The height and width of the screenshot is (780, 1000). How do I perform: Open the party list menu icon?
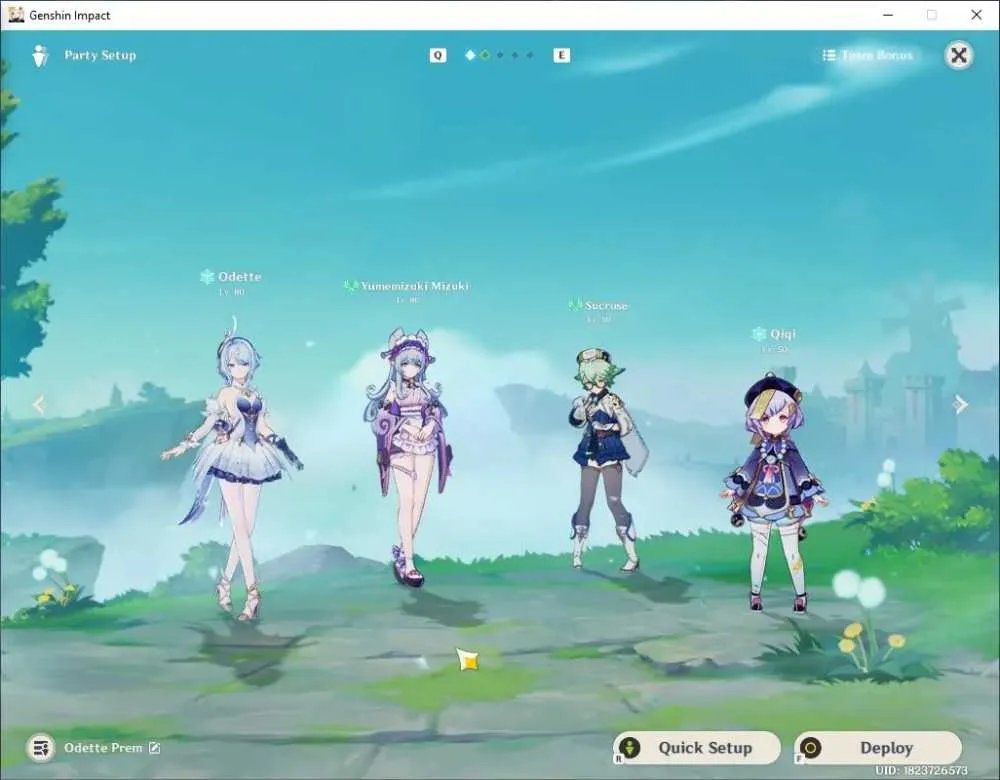point(40,747)
